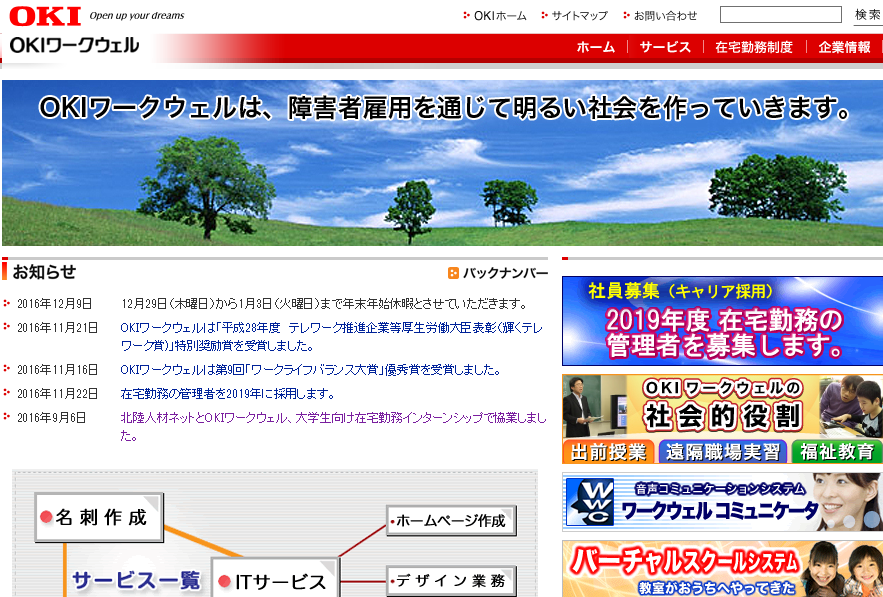
Task: Select サービス in the navigation bar
Action: (x=665, y=47)
